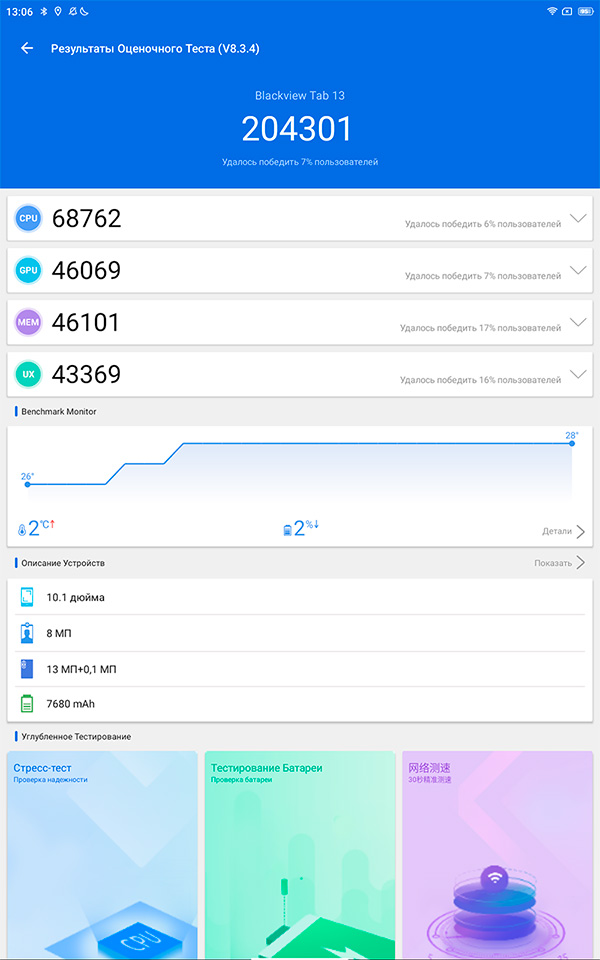Tap the back arrow in the header
Image resolution: width=600 pixels, height=960 pixels.
tap(27, 48)
